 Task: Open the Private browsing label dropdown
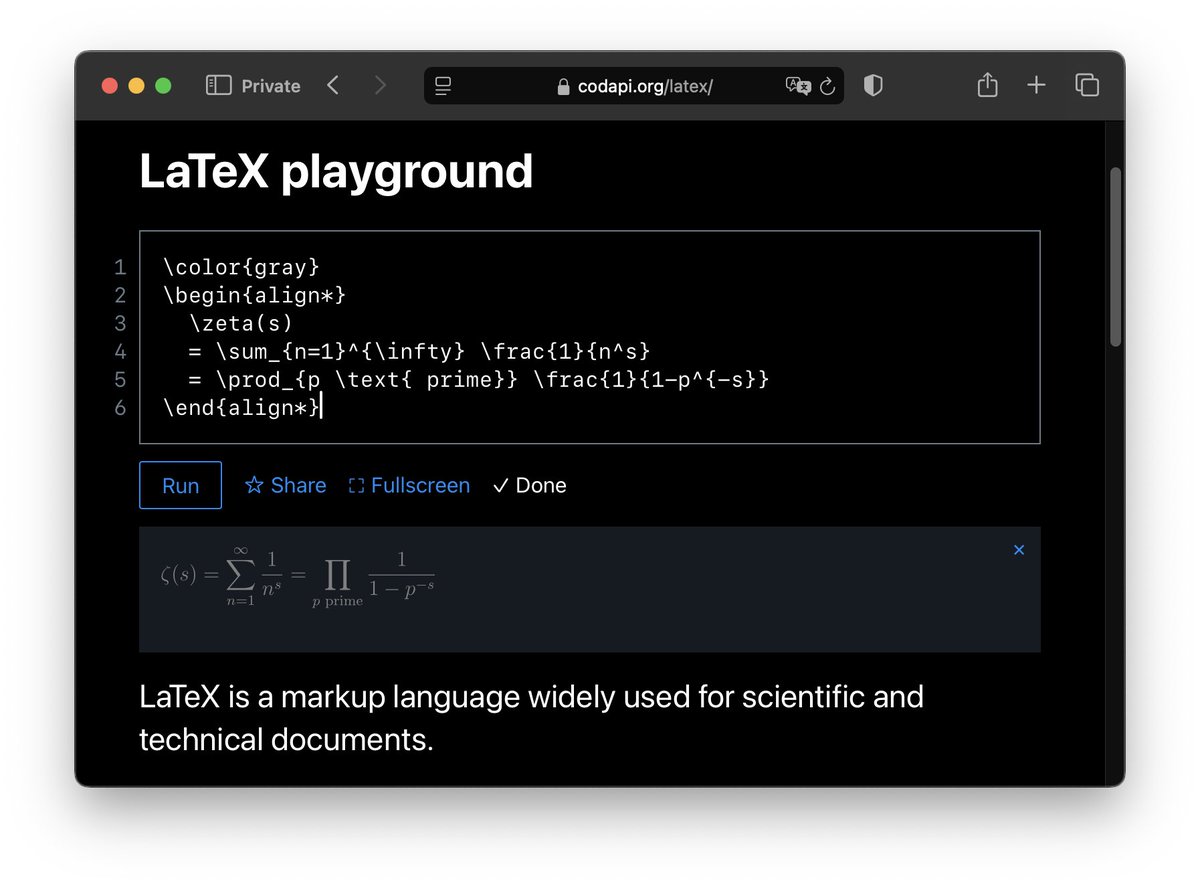272,86
